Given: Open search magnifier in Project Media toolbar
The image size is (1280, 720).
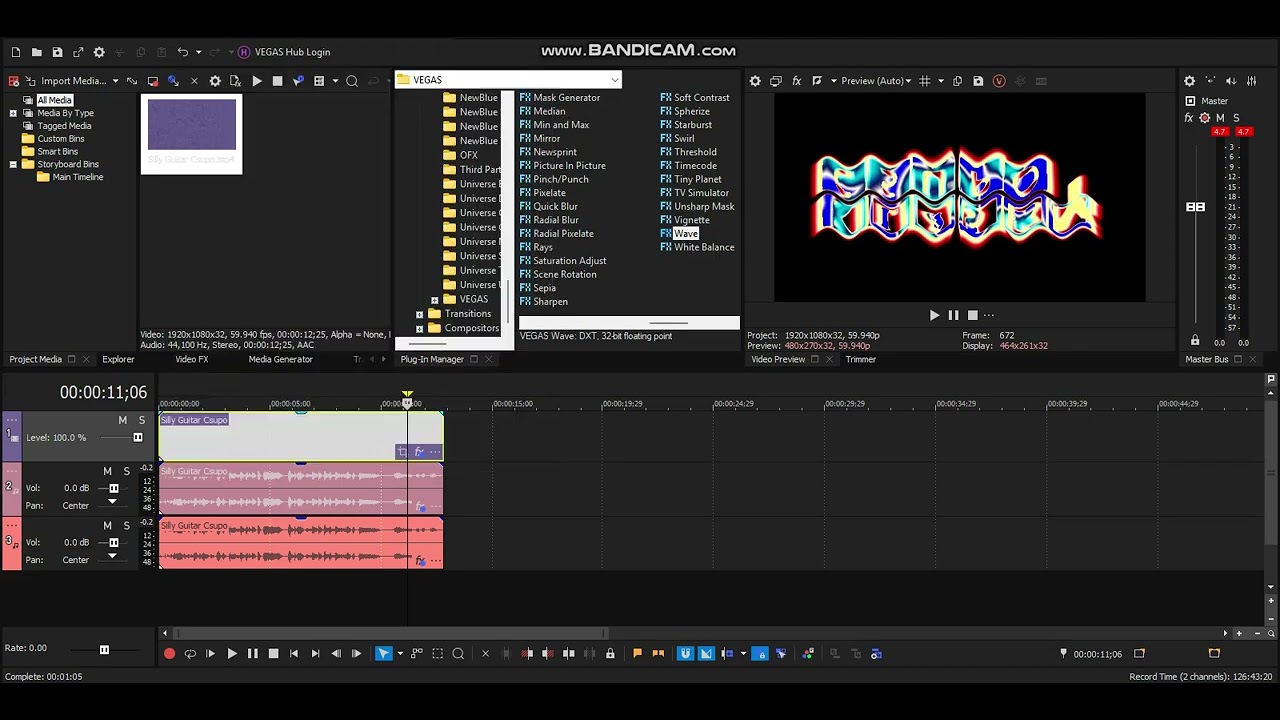Looking at the screenshot, I should point(352,81).
